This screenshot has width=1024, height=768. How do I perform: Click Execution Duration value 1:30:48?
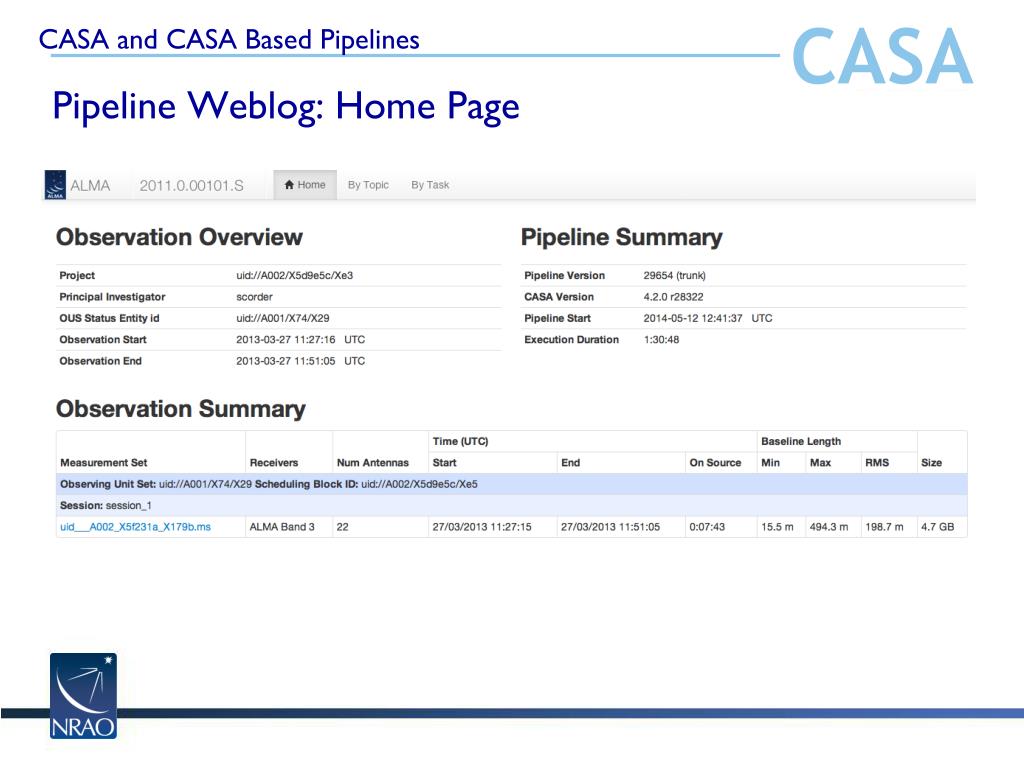pos(661,340)
